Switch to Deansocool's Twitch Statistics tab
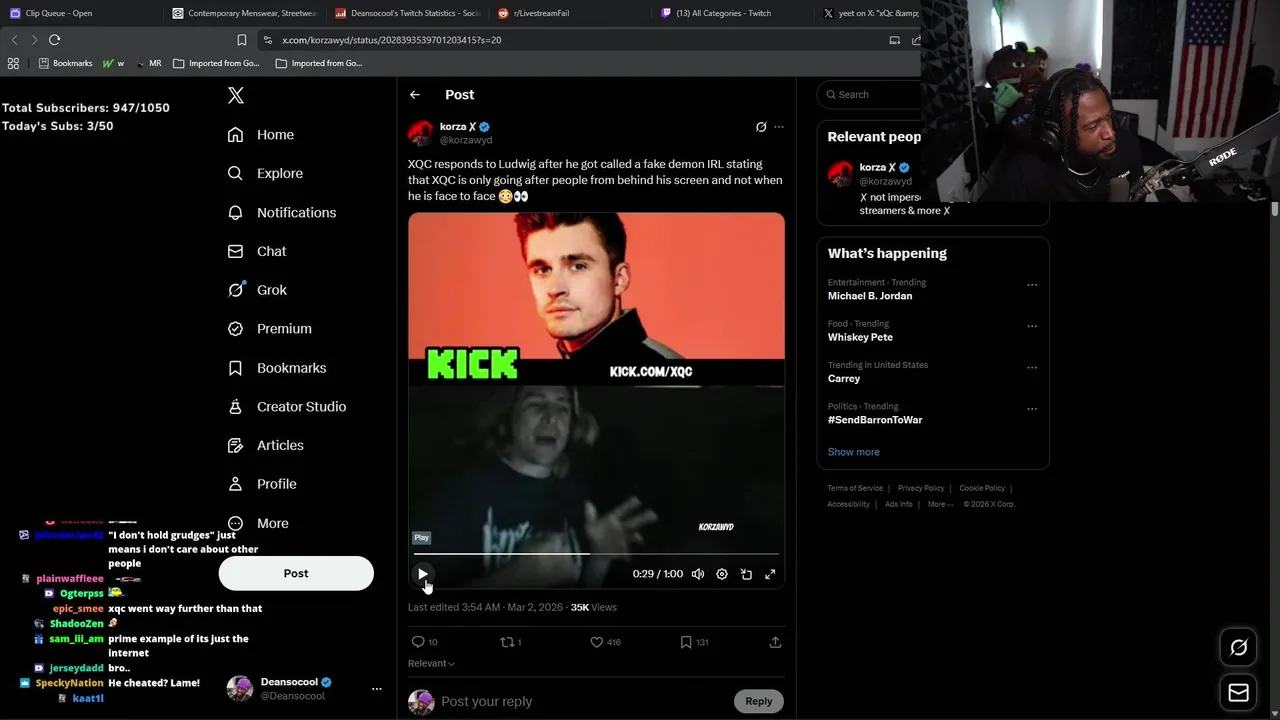1280x720 pixels. click(x=407, y=13)
